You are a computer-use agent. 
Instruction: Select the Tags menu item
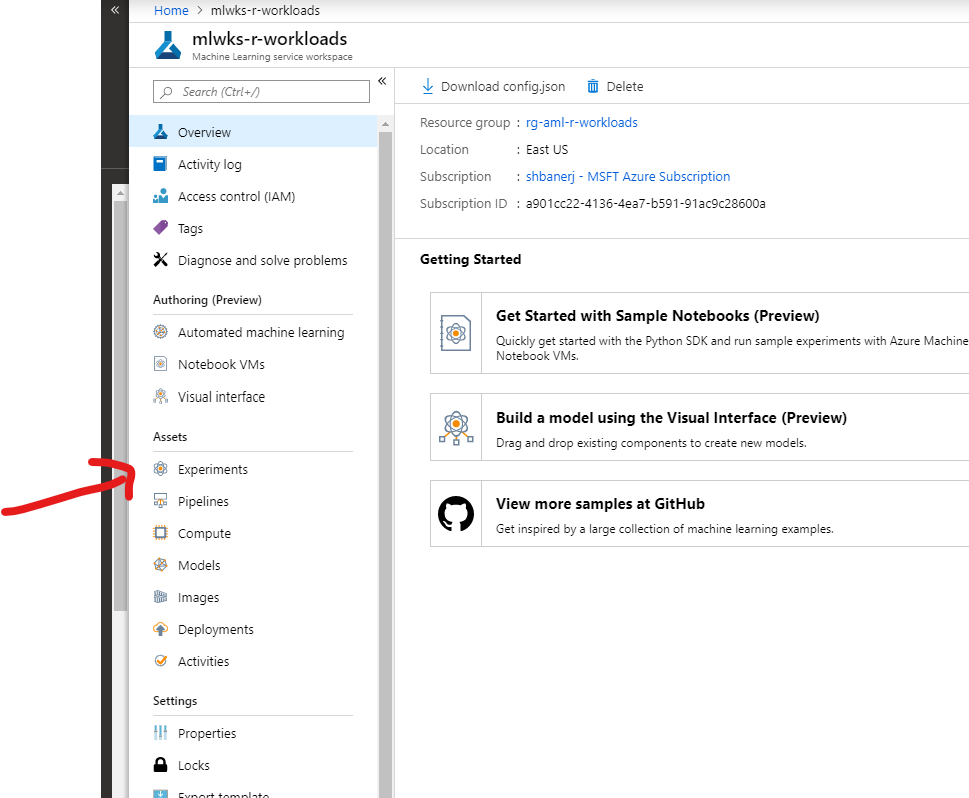pos(253,228)
